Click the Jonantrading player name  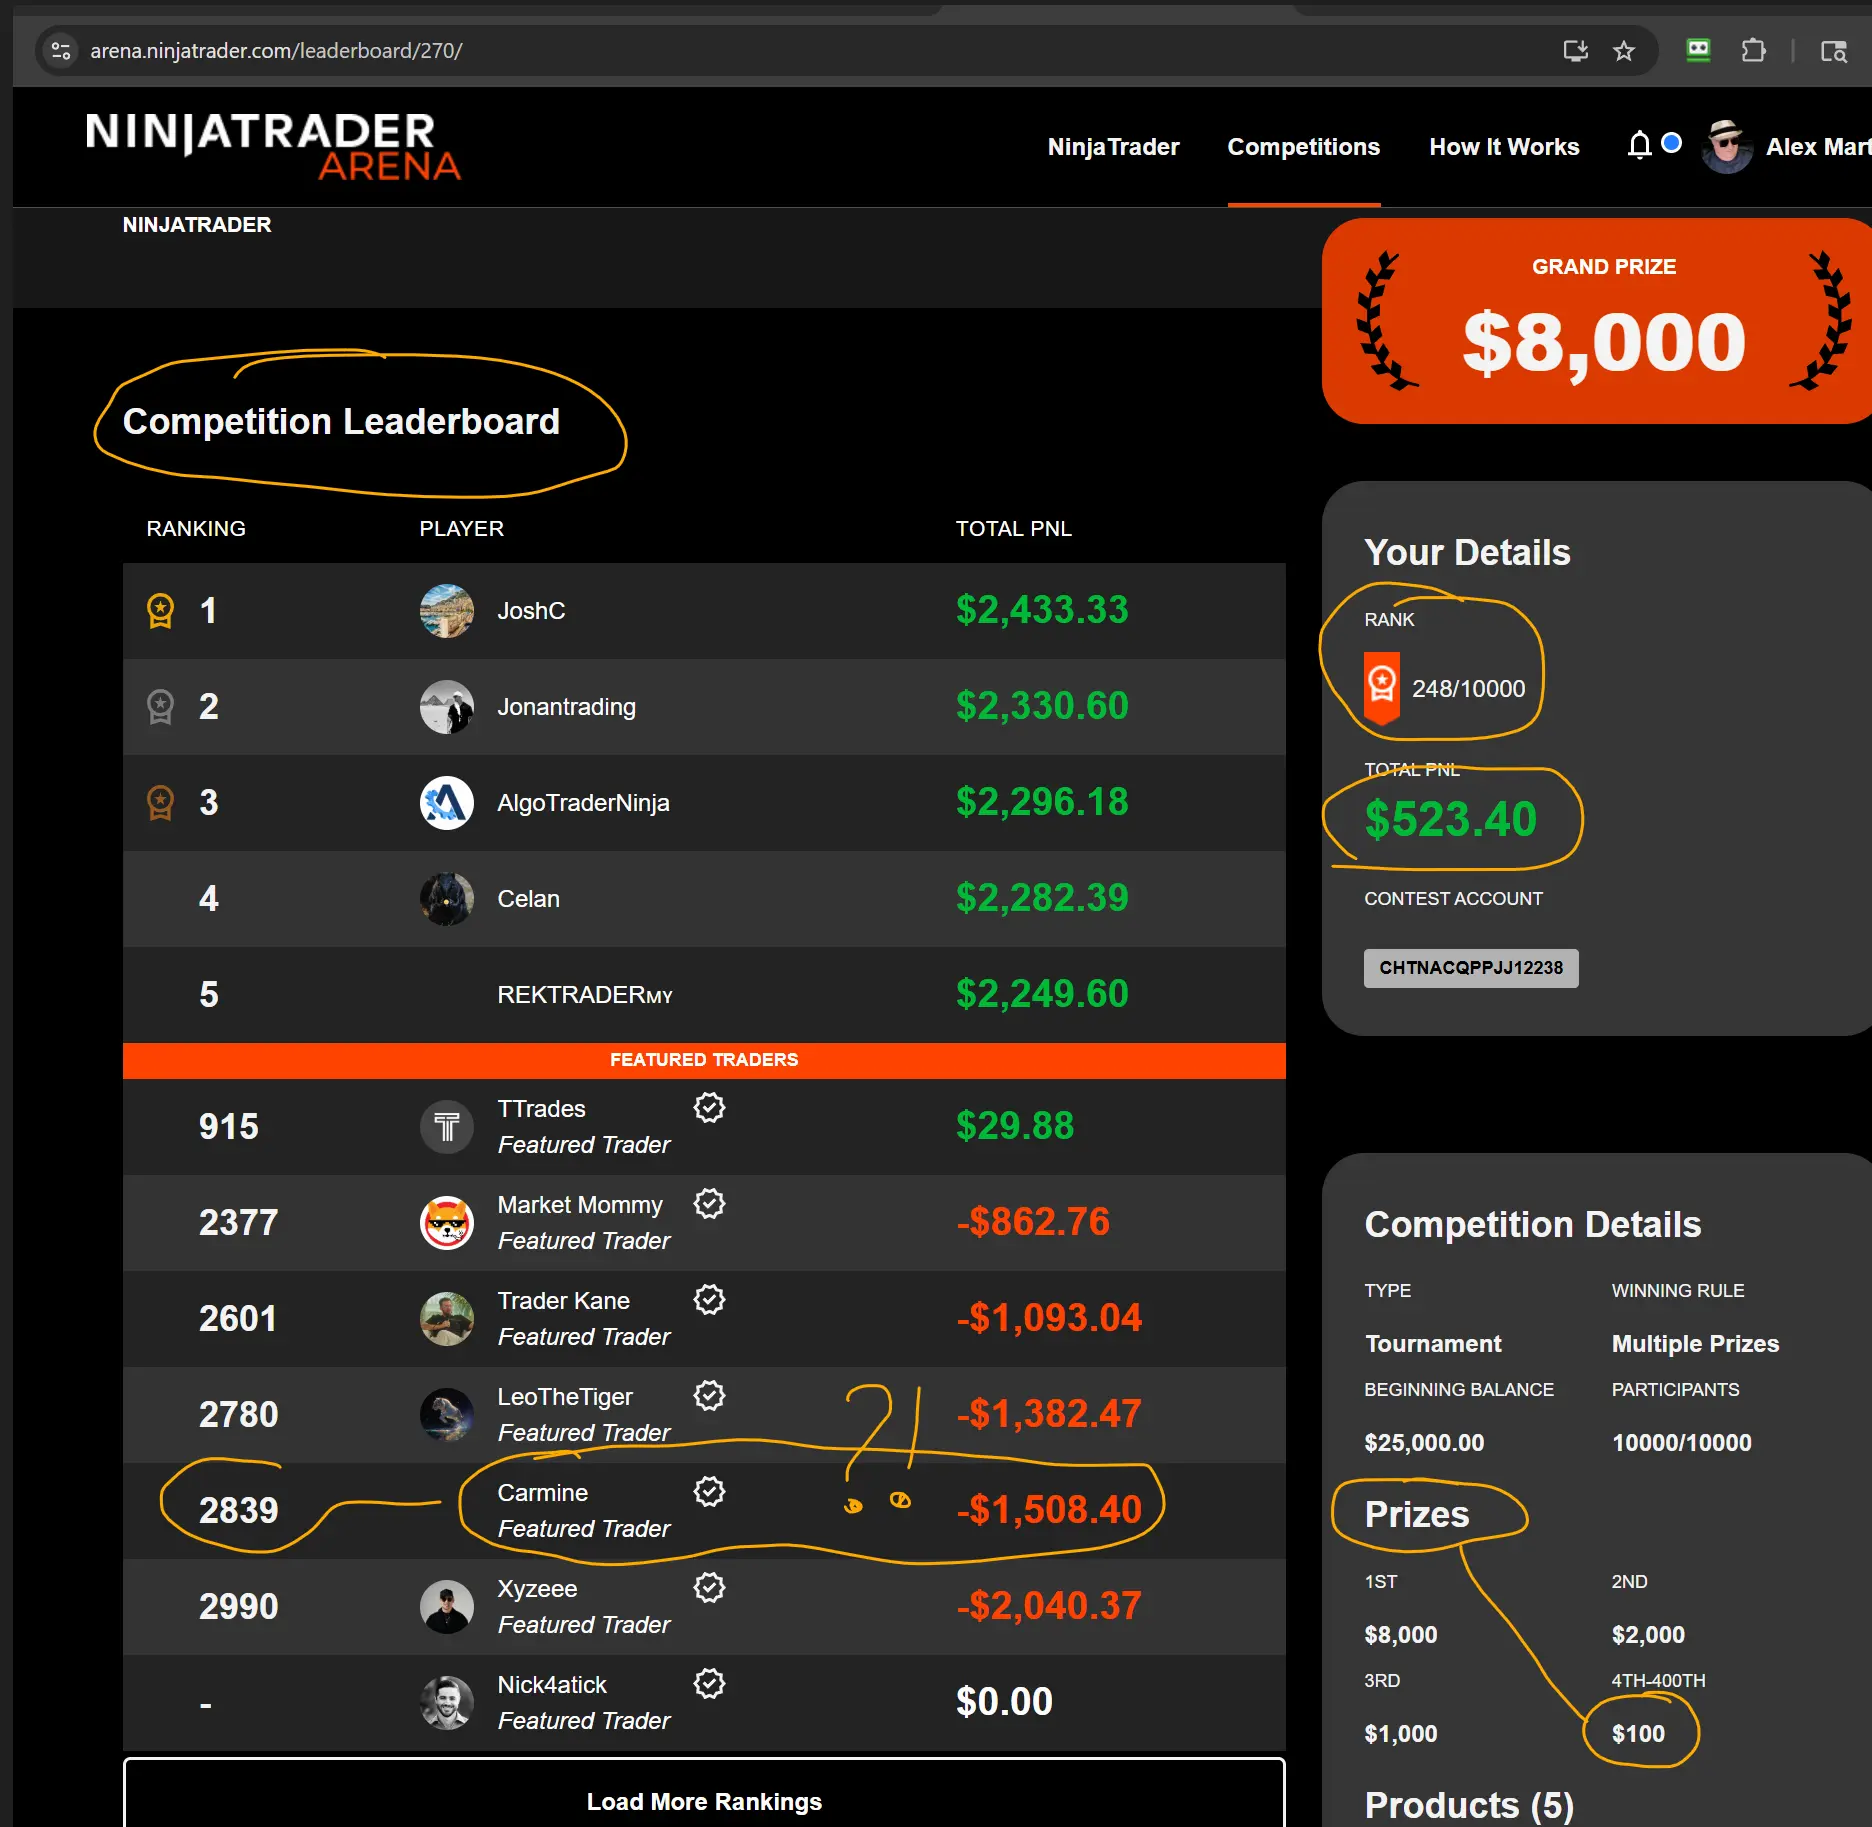[566, 707]
